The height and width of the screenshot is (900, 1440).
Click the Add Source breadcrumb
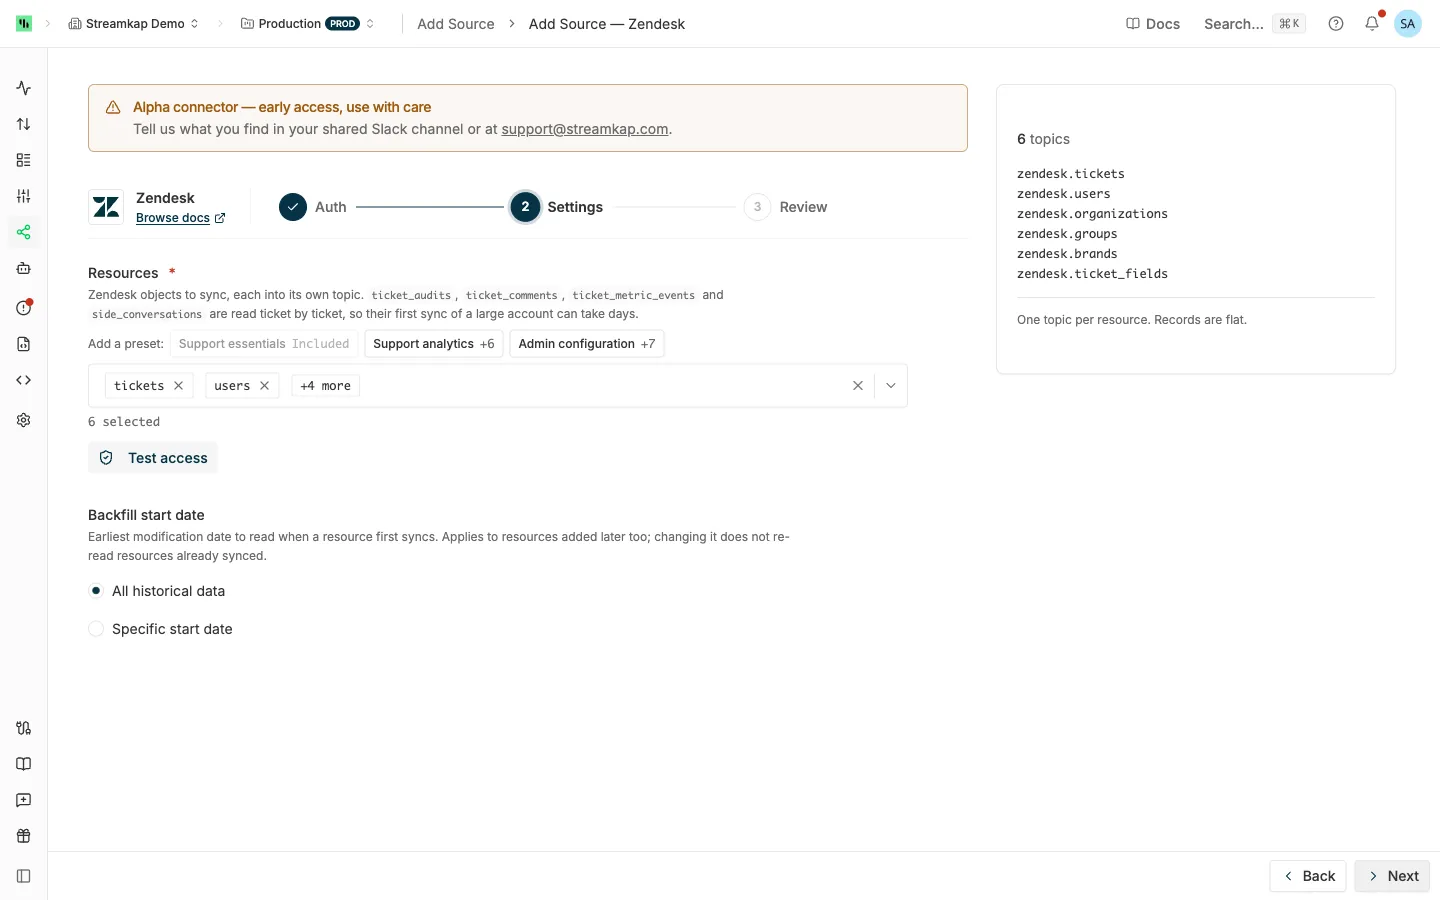pyautogui.click(x=456, y=24)
